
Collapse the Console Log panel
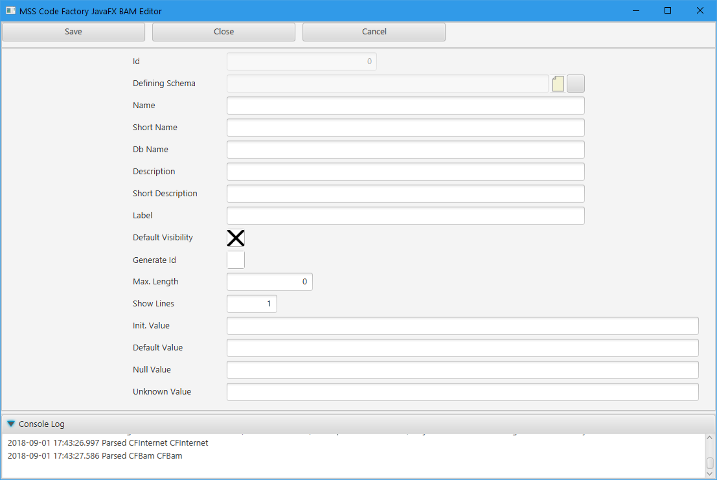(x=11, y=424)
